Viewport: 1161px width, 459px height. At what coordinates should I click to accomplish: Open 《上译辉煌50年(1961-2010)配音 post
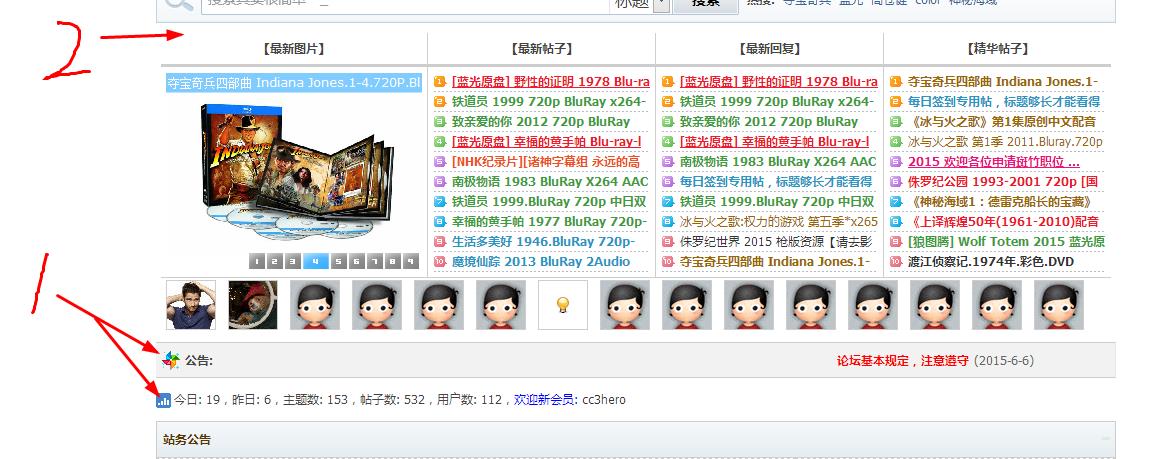(x=1003, y=221)
